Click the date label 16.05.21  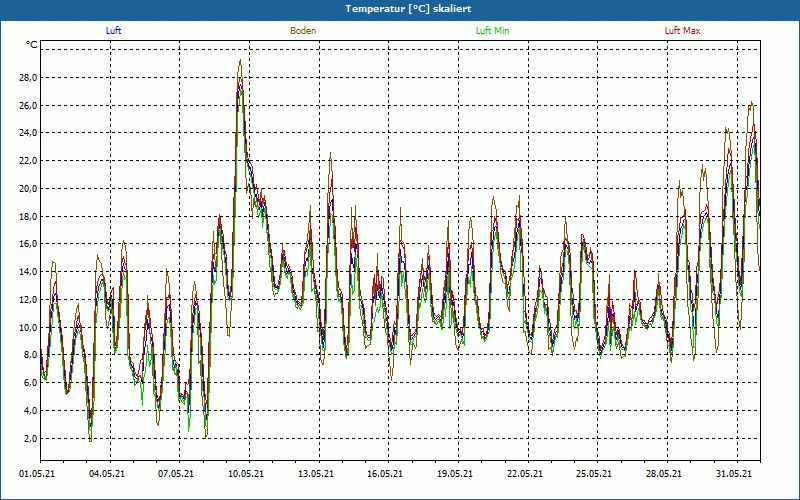click(385, 474)
